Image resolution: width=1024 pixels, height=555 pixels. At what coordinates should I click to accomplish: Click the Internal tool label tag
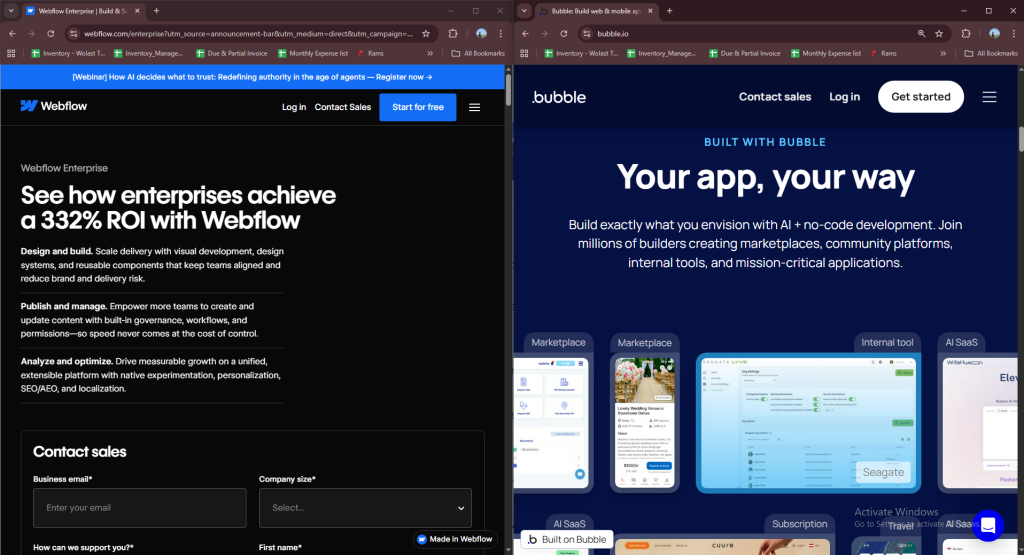click(x=887, y=342)
